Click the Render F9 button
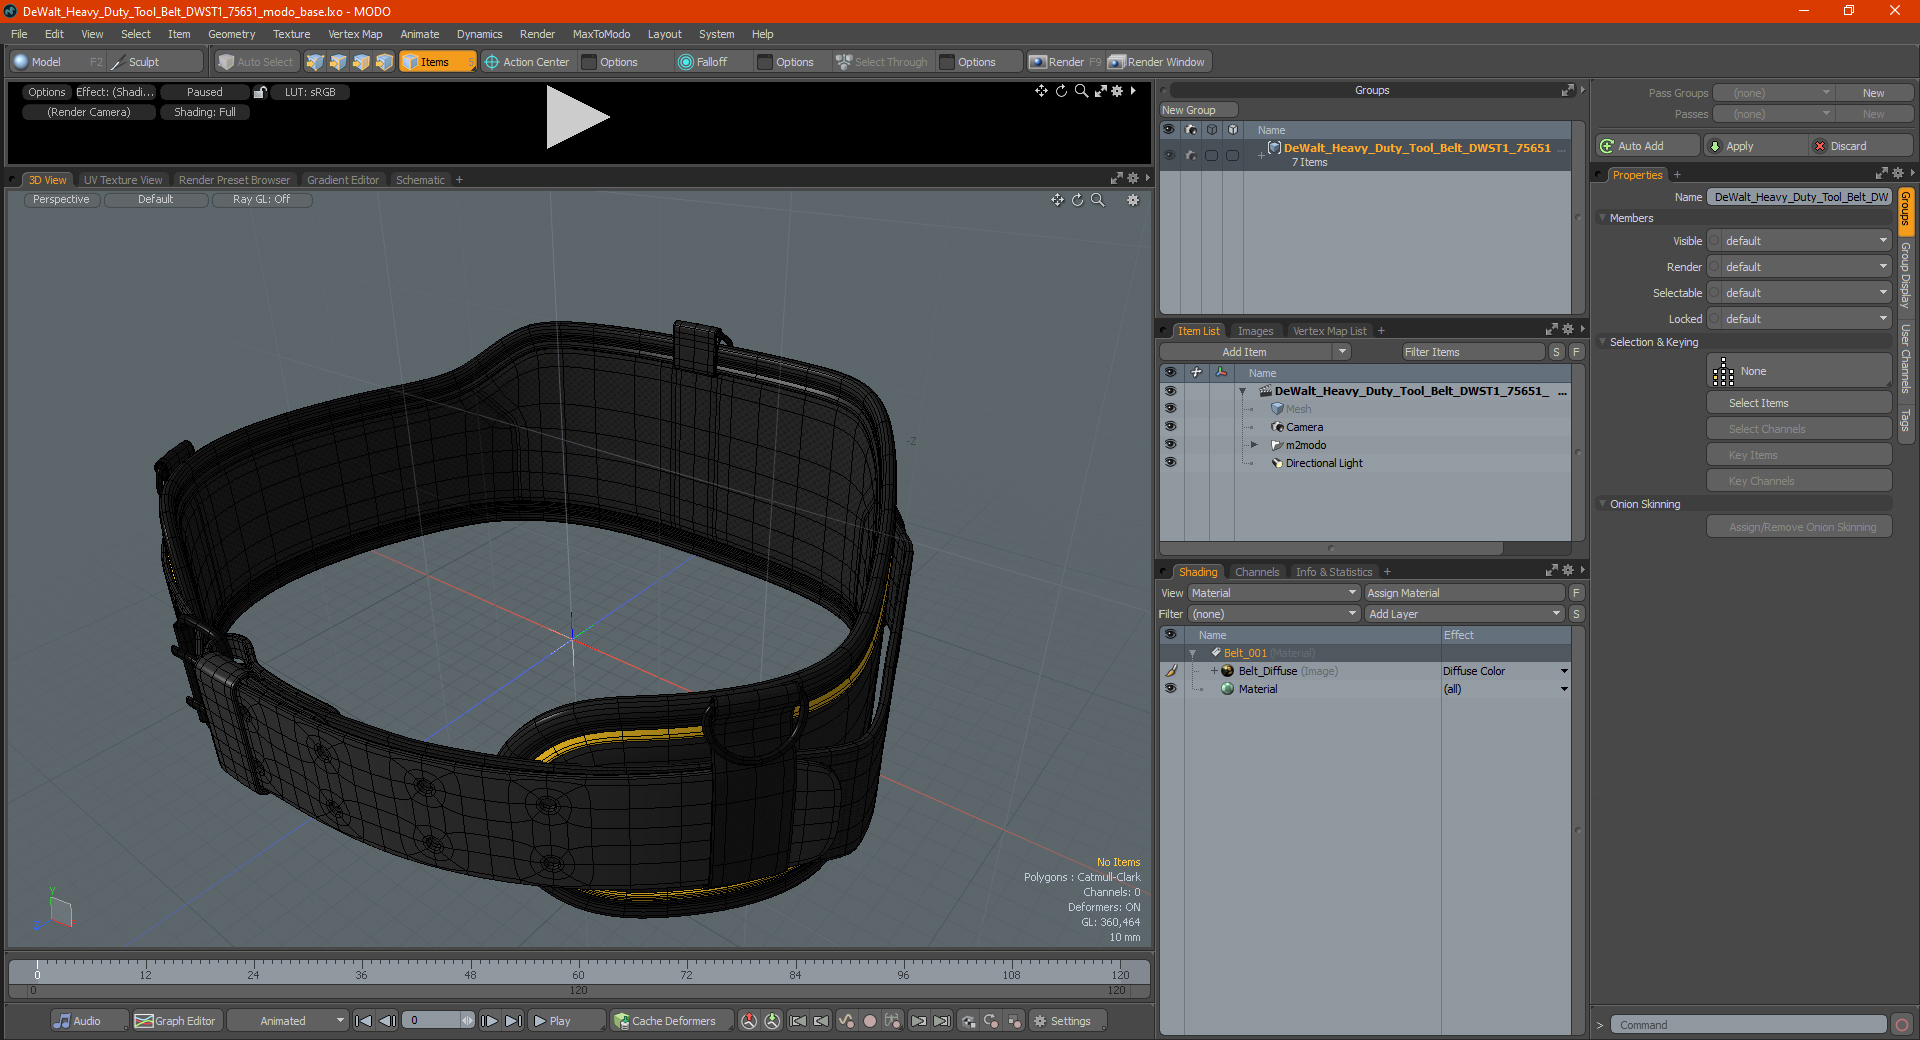Screen dimensions: 1920x1040 coord(1066,62)
